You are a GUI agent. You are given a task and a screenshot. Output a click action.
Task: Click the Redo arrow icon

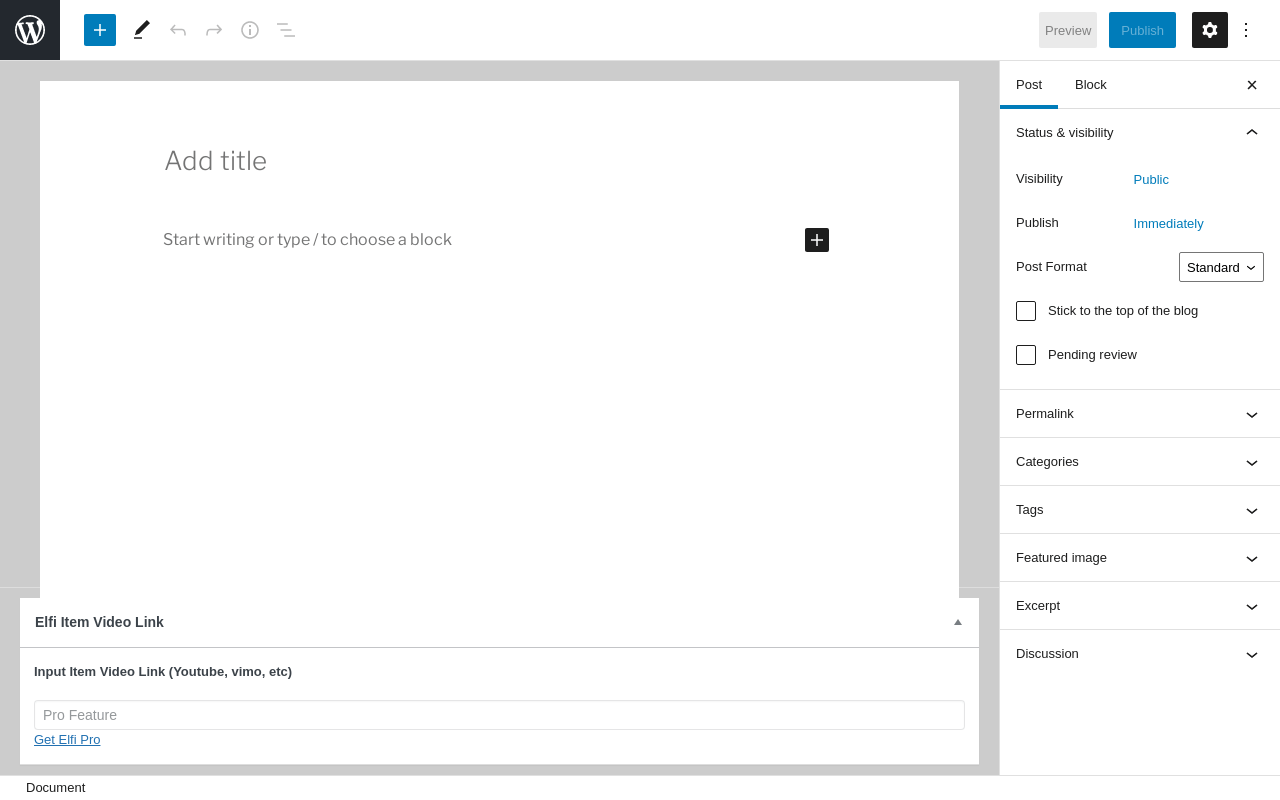[x=214, y=30]
